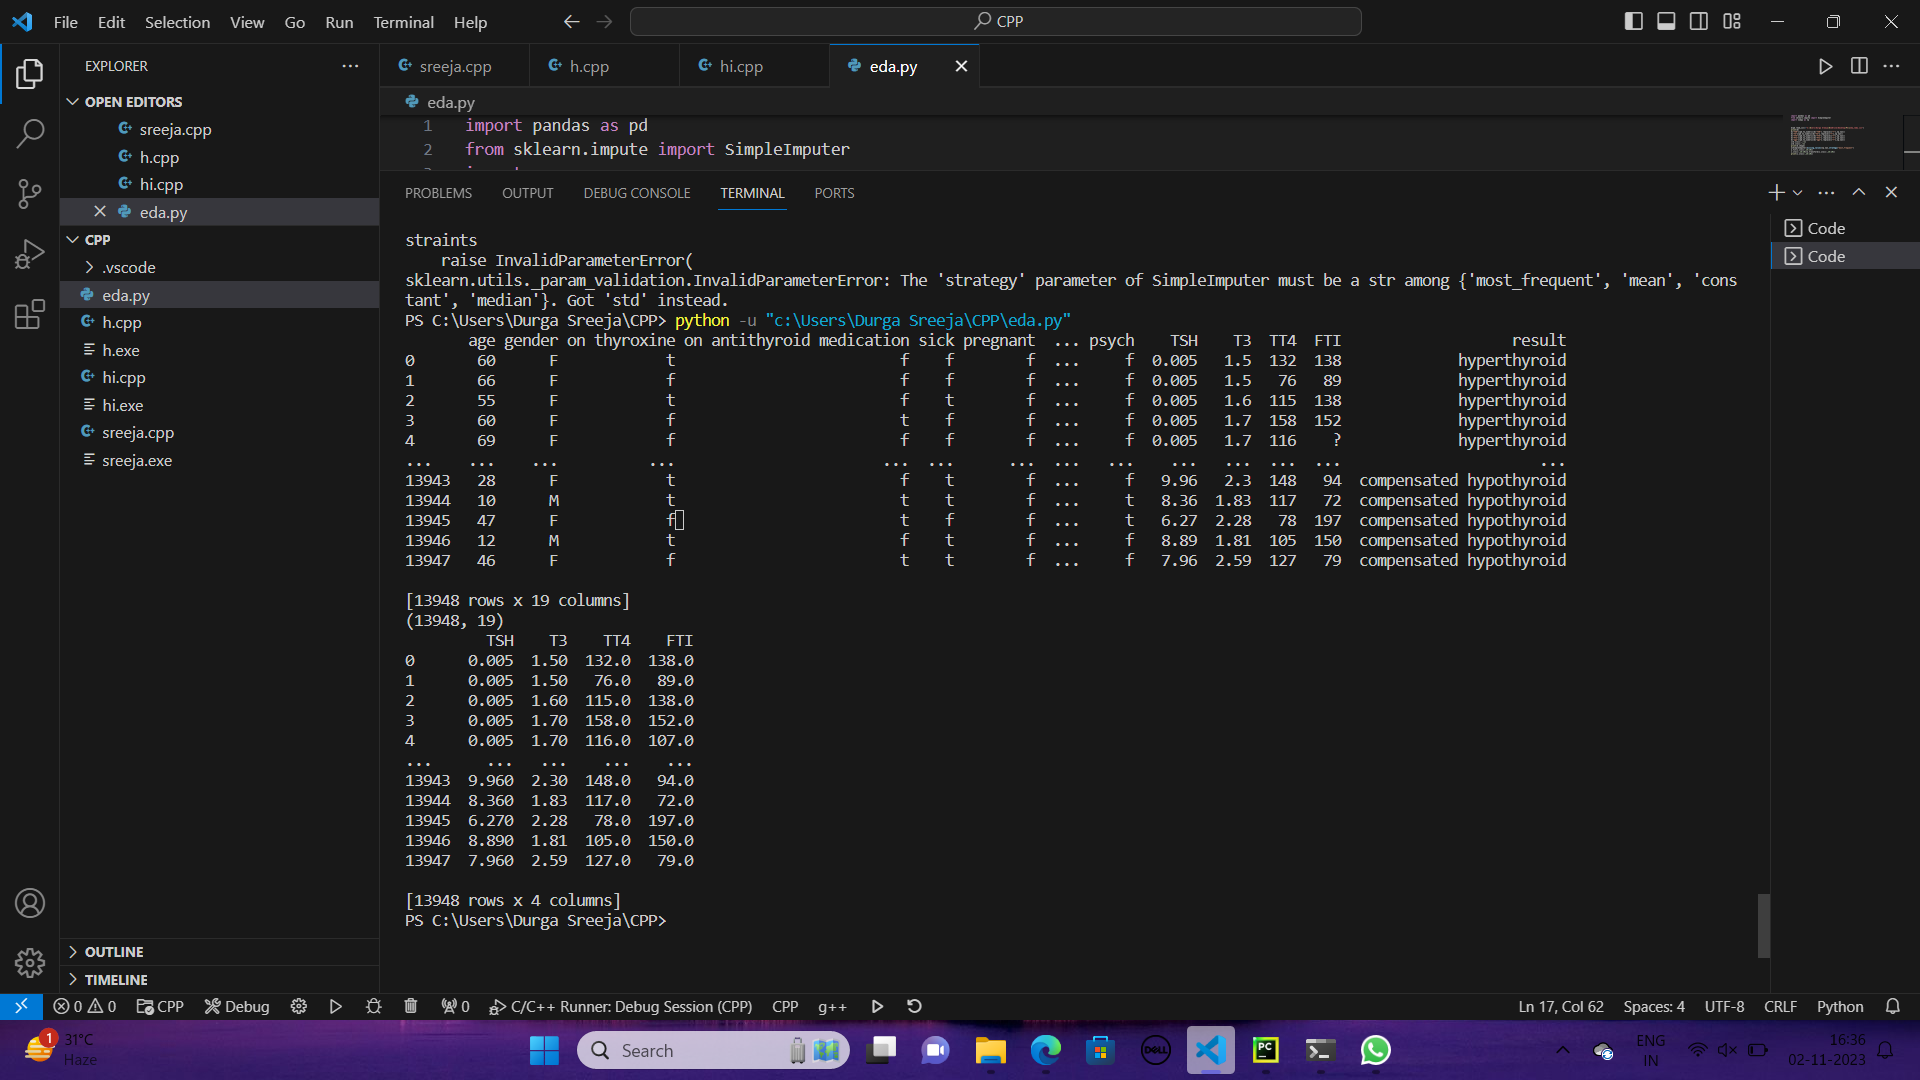
Task: Toggle the primary sidebar visibility
Action: coord(1634,20)
